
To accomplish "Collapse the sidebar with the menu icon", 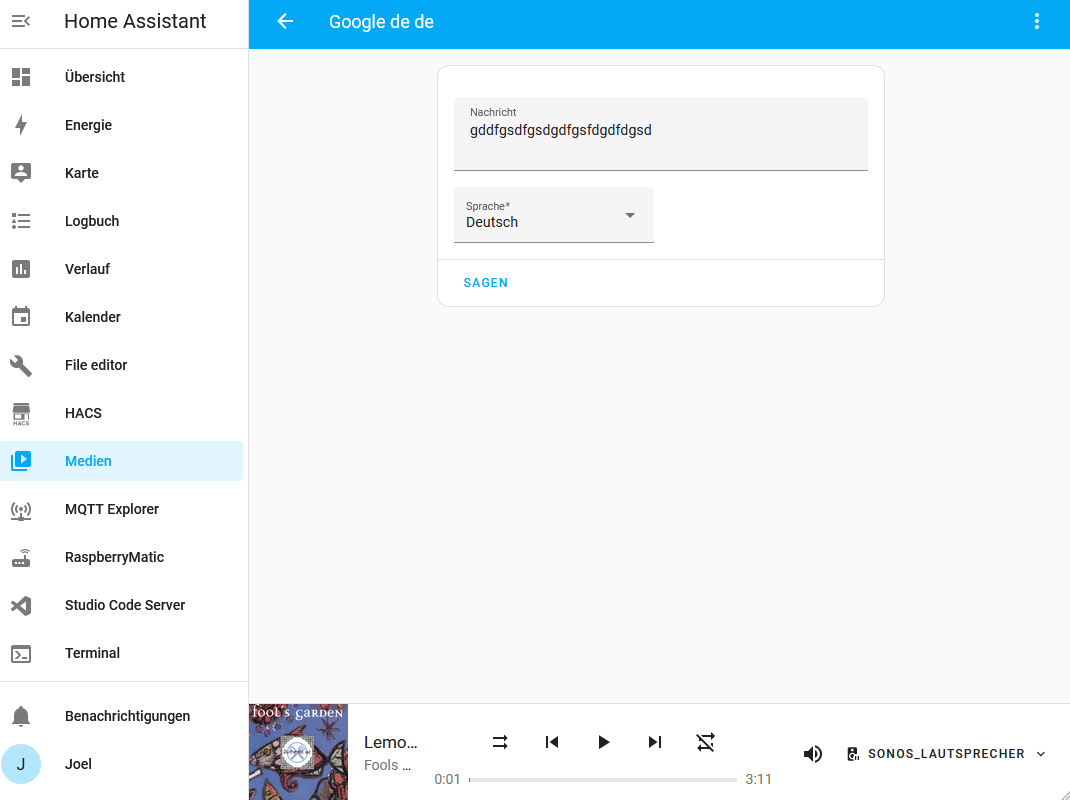I will pyautogui.click(x=21, y=21).
